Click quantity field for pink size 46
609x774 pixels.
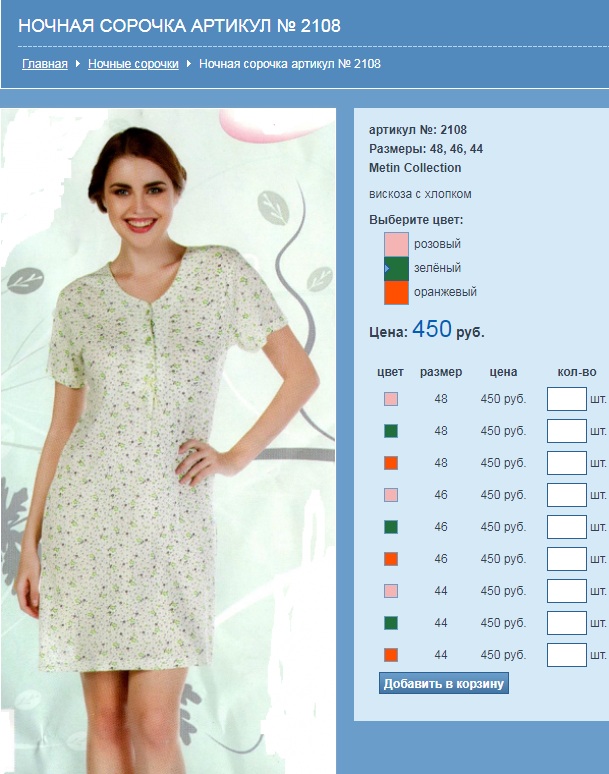pos(566,495)
